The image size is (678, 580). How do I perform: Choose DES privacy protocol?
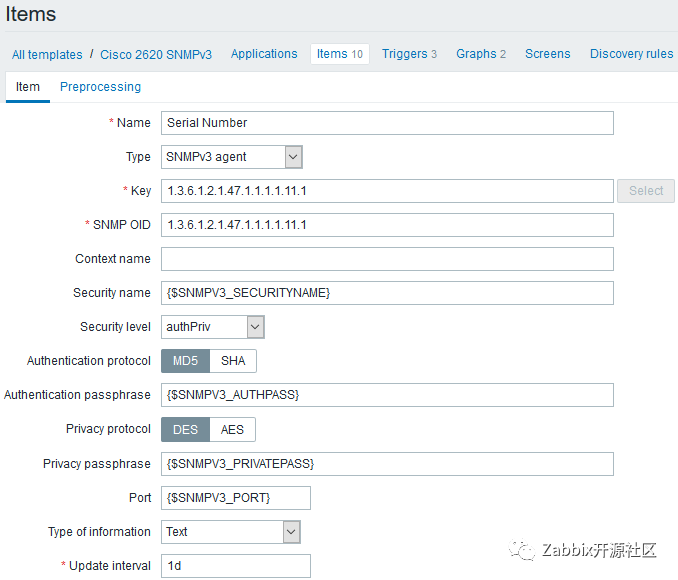pos(185,429)
